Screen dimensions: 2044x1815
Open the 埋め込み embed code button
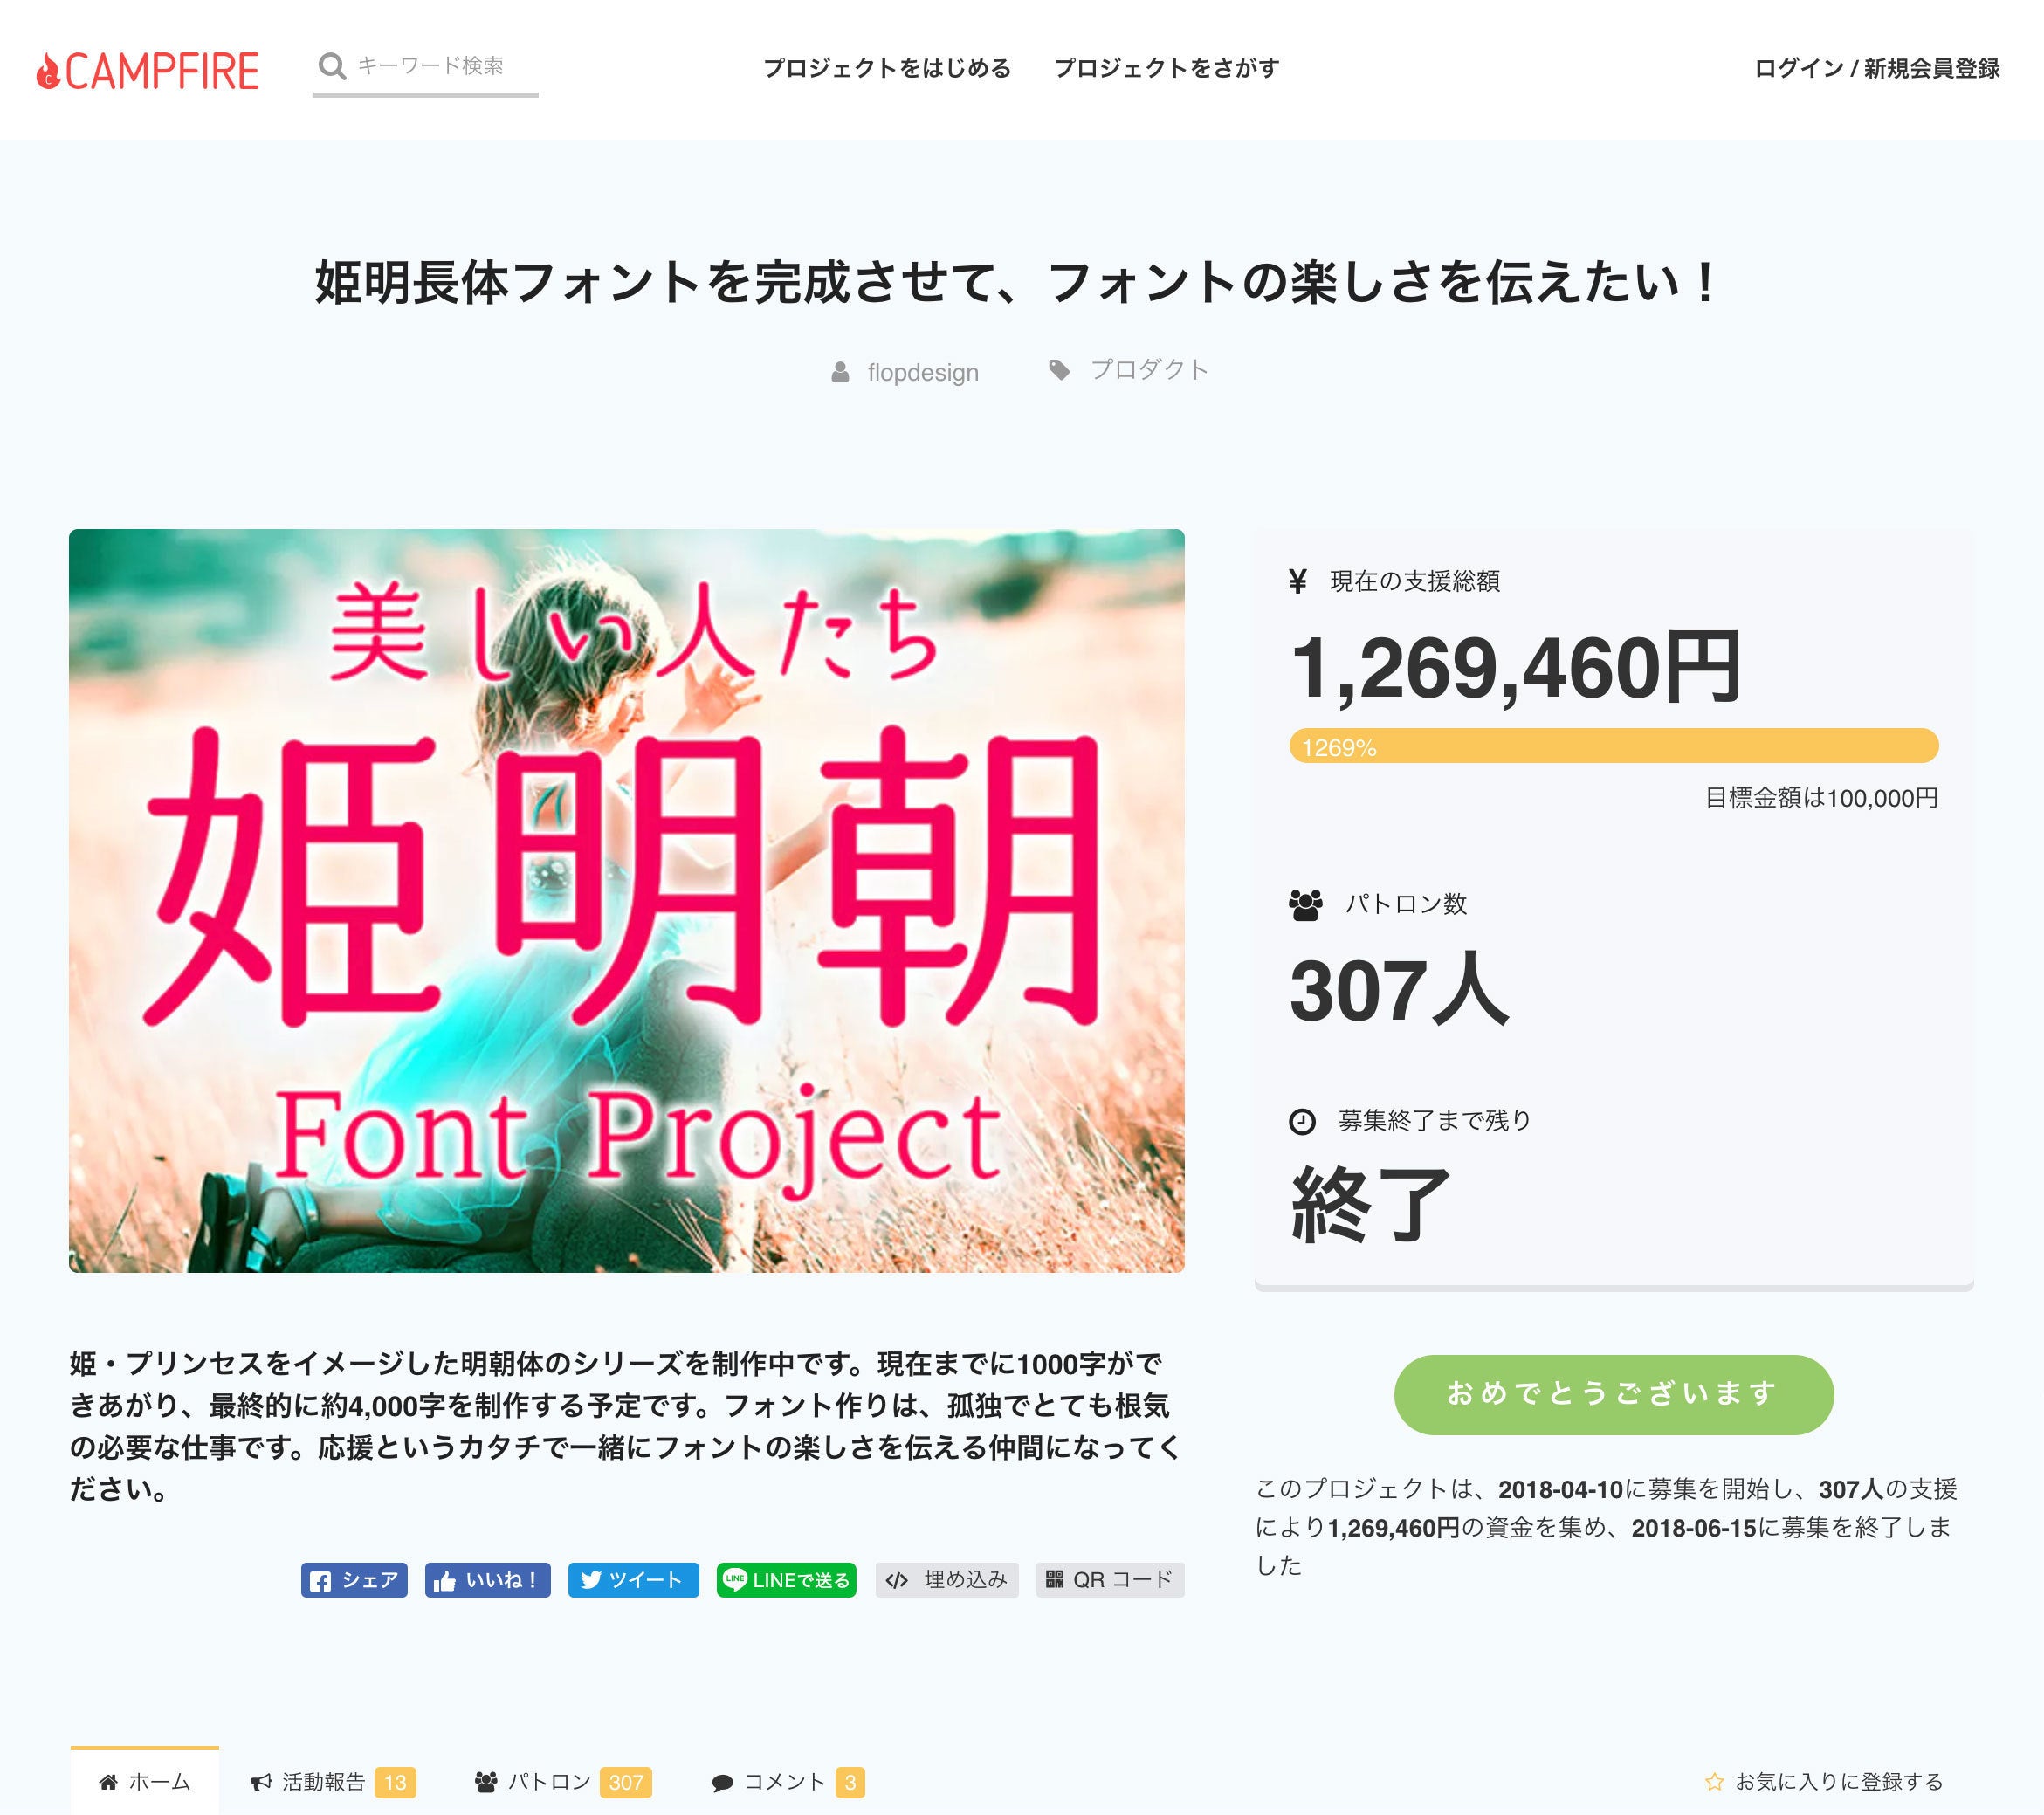click(x=947, y=1579)
